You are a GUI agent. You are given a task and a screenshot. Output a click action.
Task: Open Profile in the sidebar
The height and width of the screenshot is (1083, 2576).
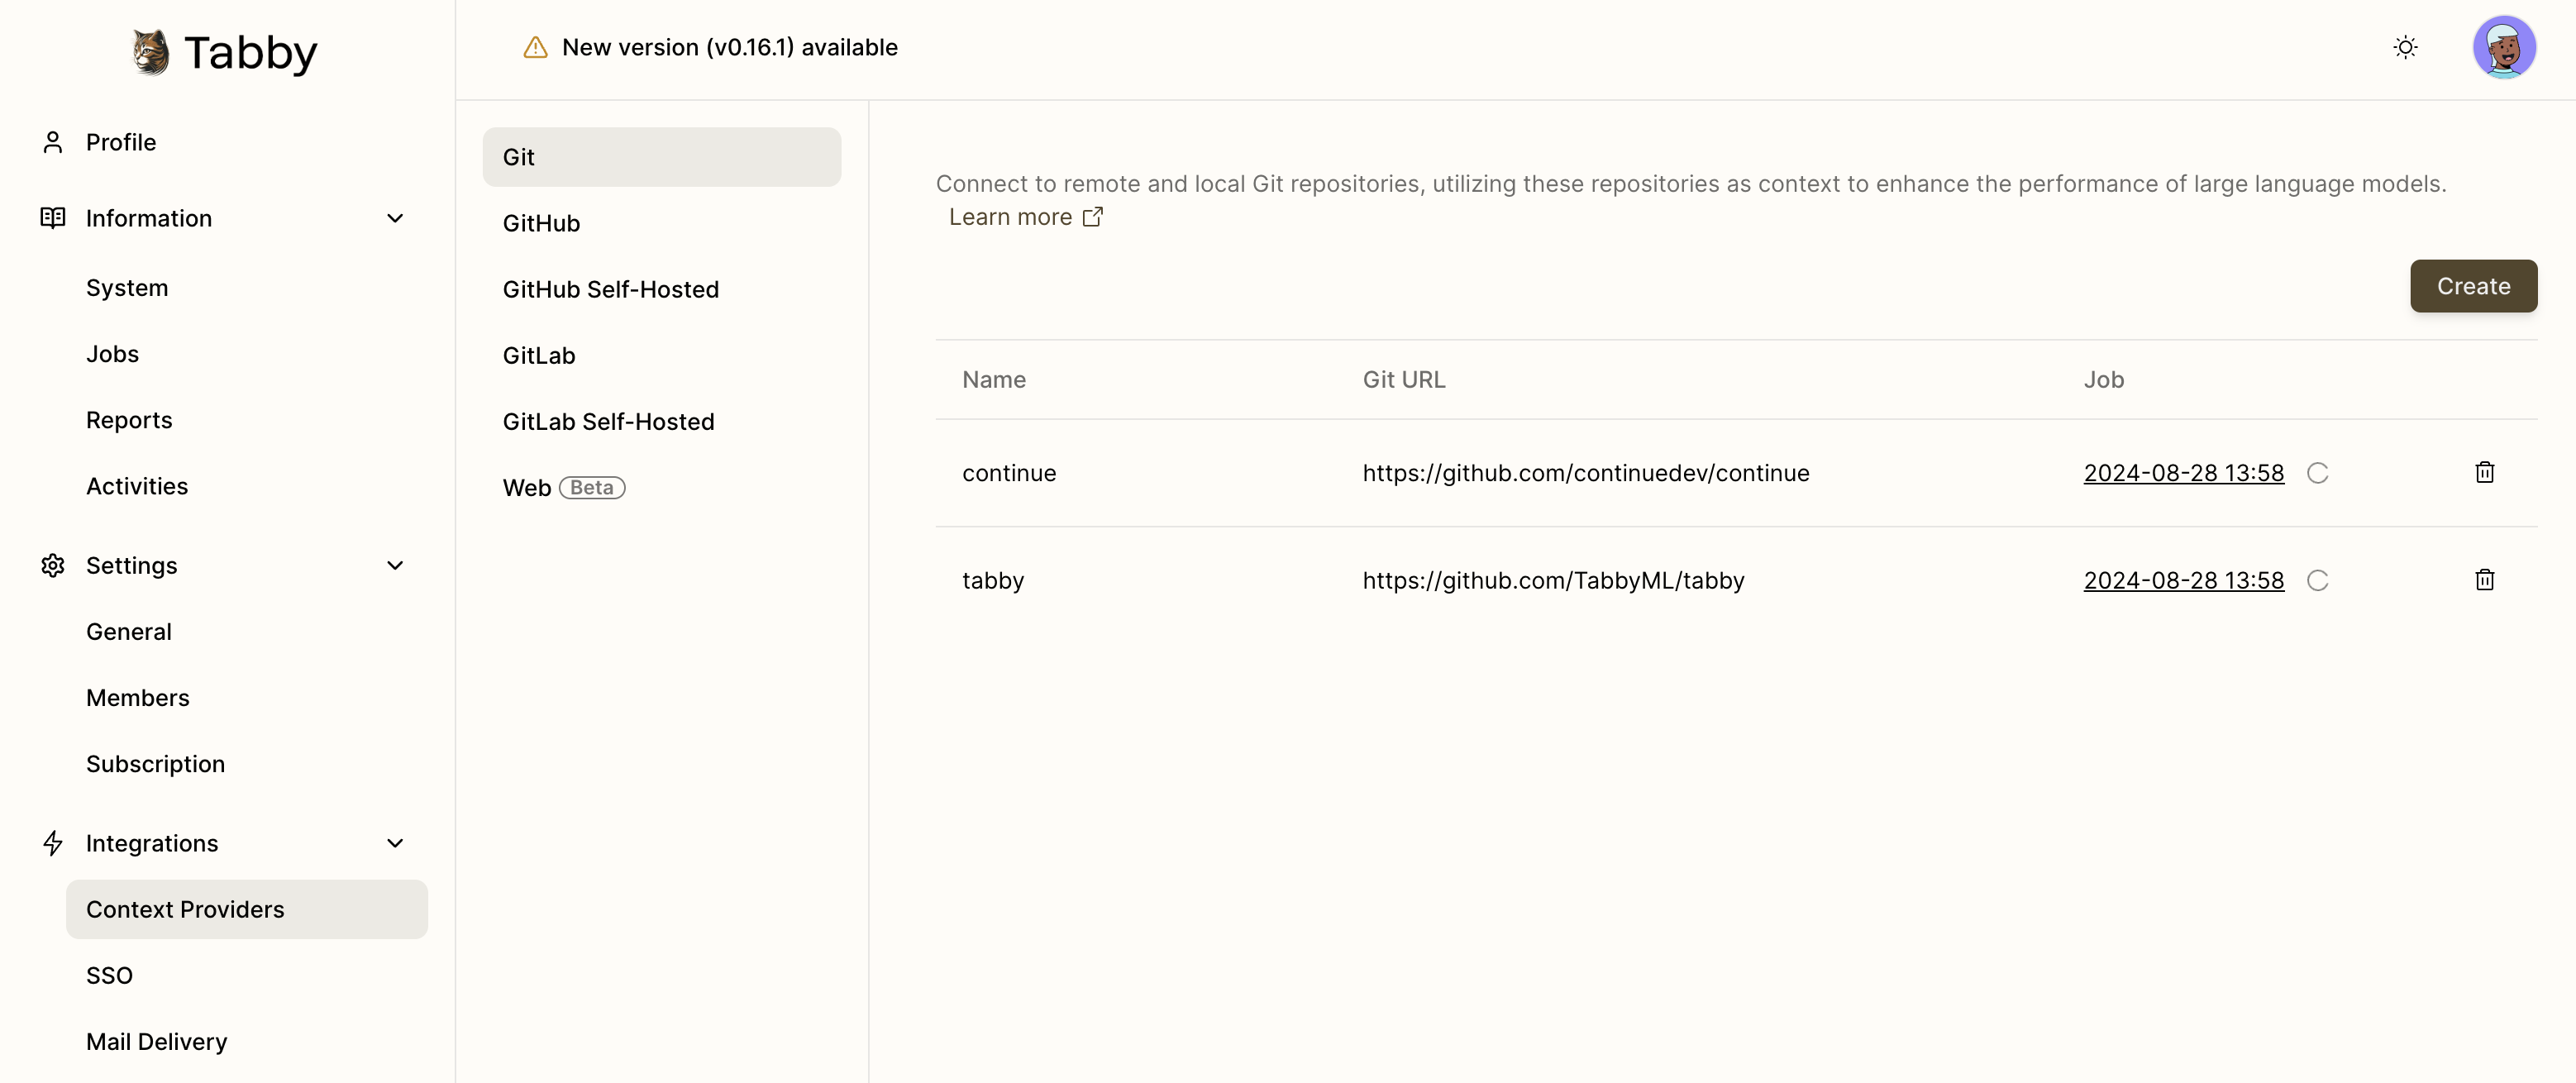pyautogui.click(x=121, y=142)
